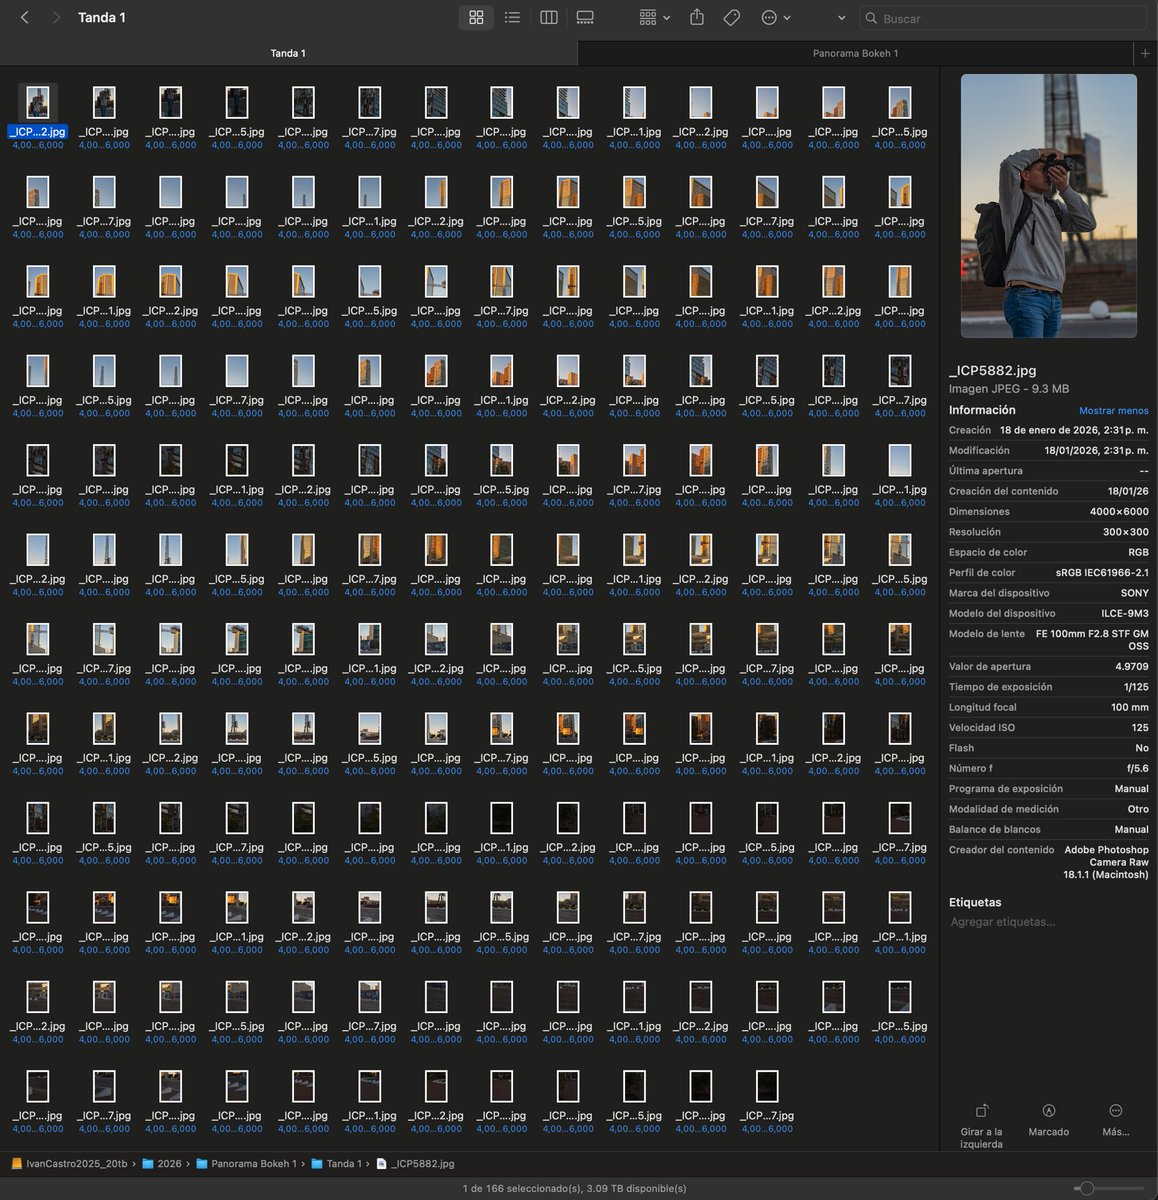Switch to gallery view
The height and width of the screenshot is (1200, 1158).
pos(585,17)
